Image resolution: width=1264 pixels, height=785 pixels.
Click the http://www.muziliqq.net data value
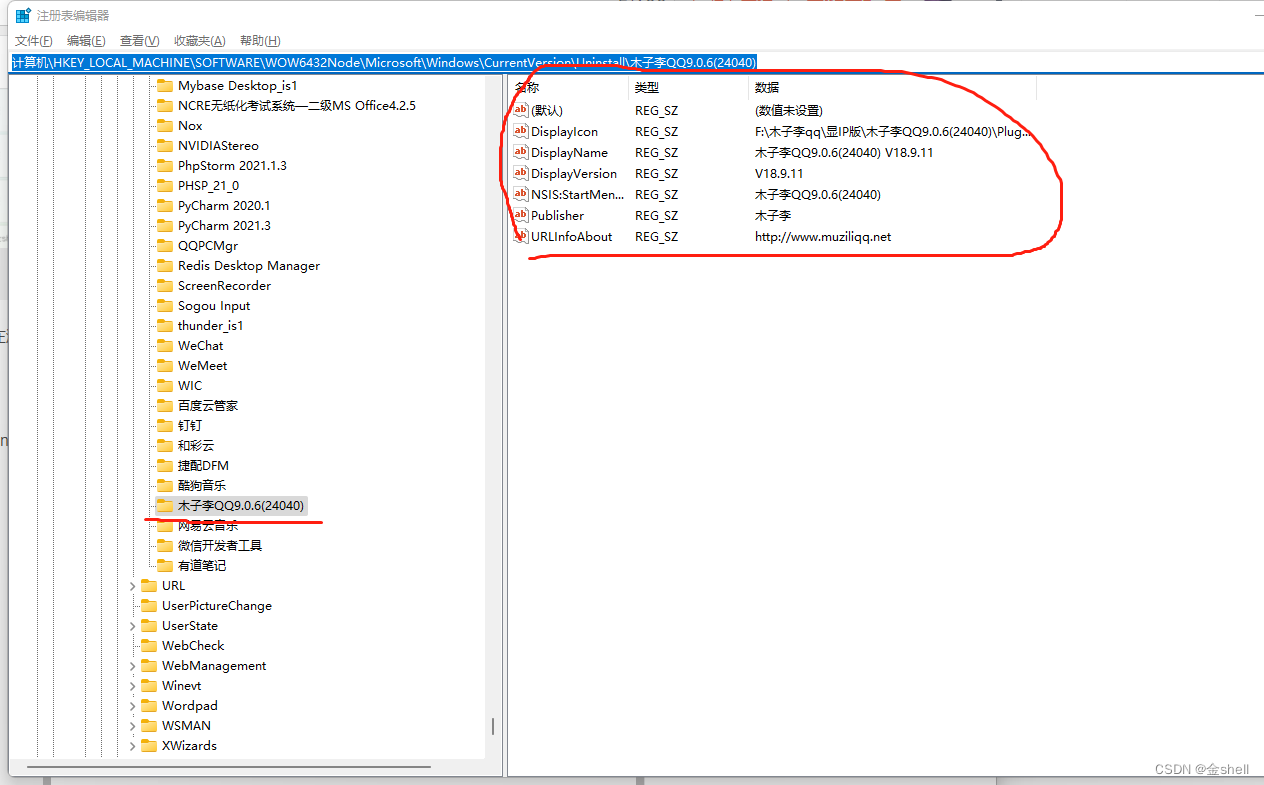822,237
